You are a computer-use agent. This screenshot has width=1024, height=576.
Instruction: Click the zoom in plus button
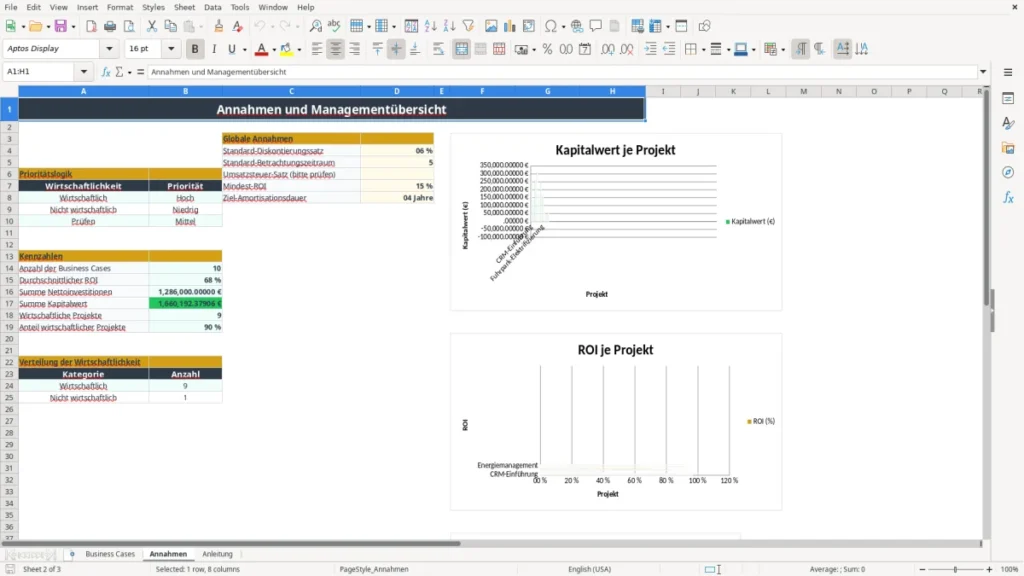point(989,569)
